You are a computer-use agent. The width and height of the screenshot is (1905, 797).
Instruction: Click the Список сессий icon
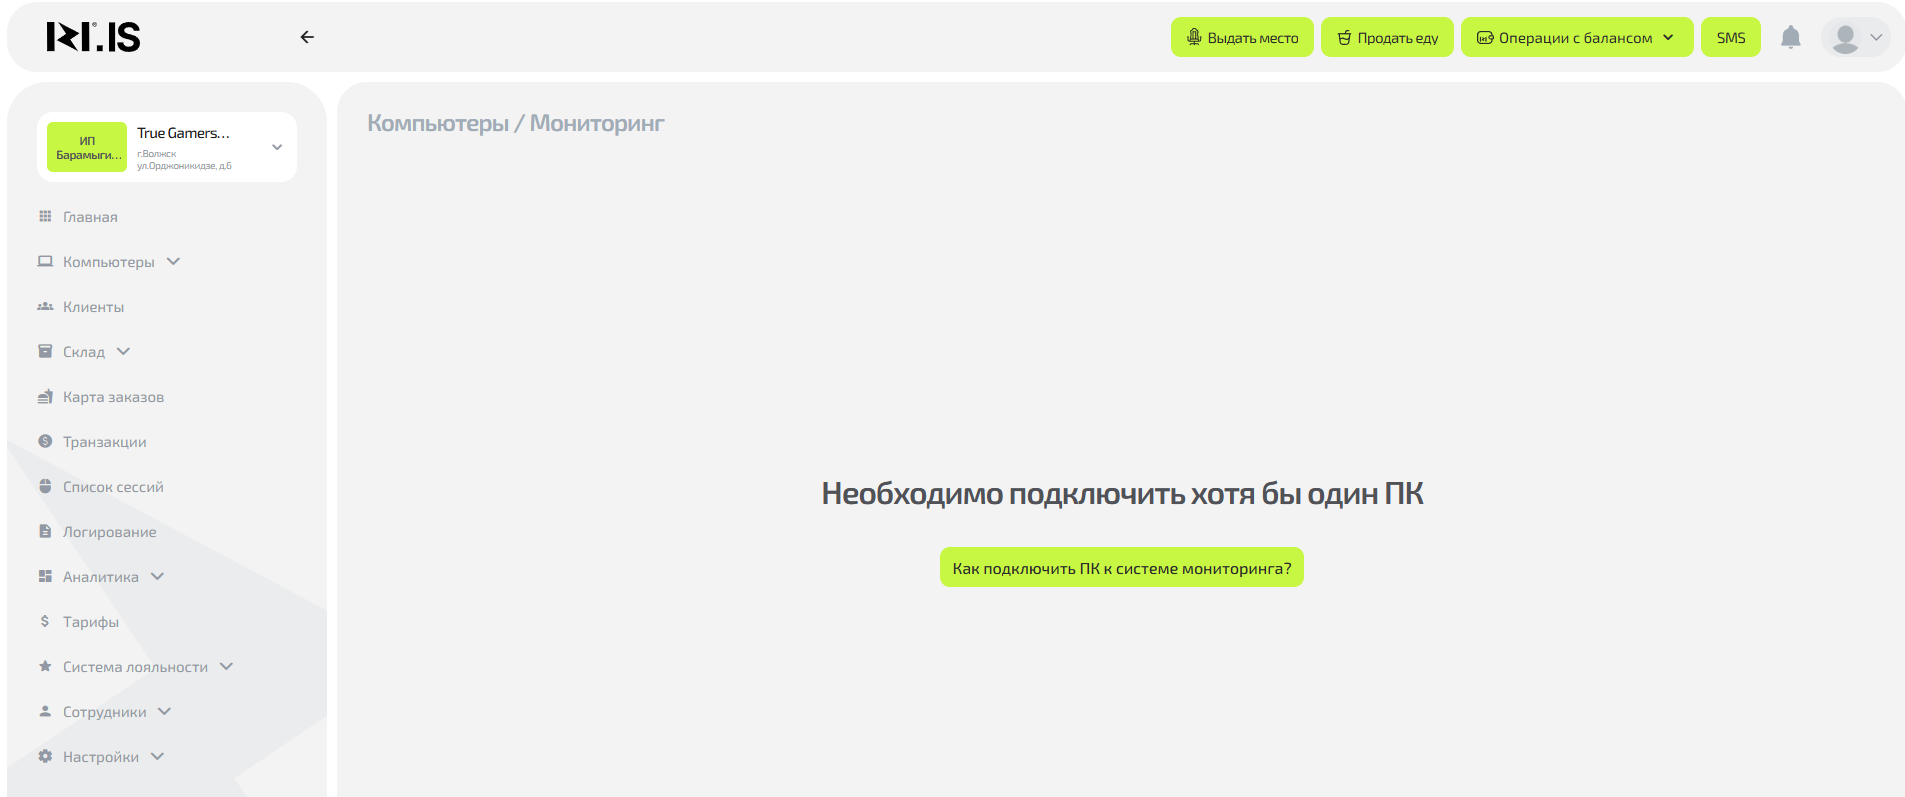[x=45, y=487]
